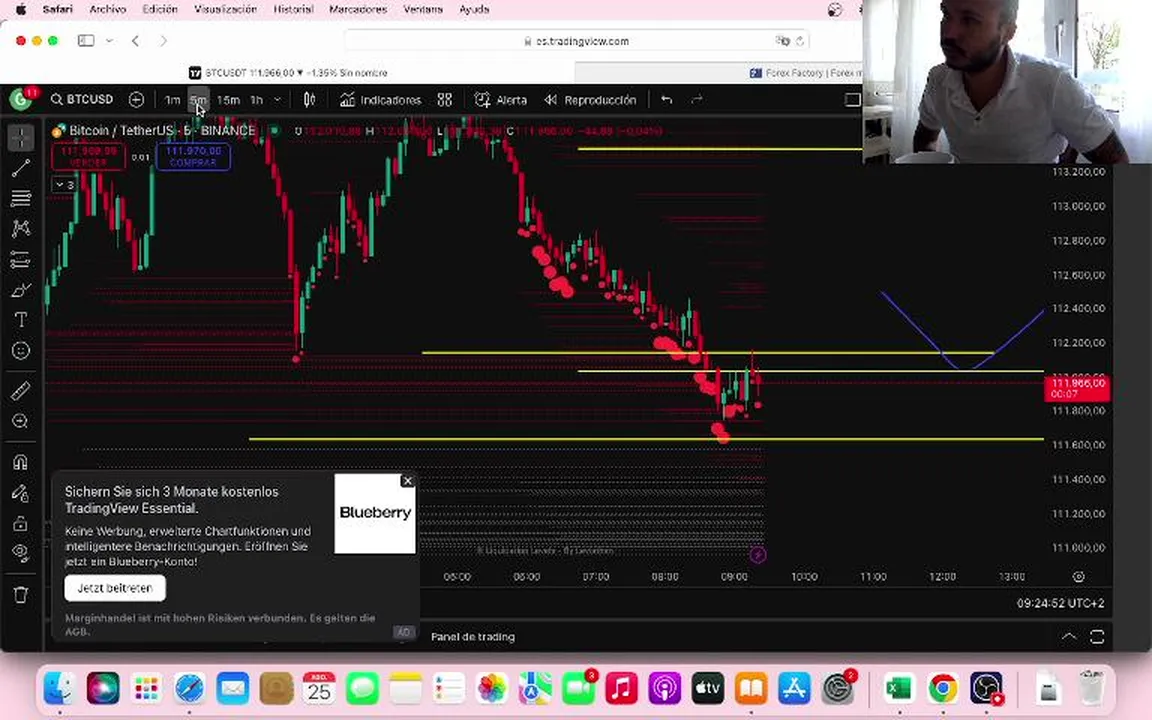Open Google Chrome from the Dock

[x=942, y=688]
